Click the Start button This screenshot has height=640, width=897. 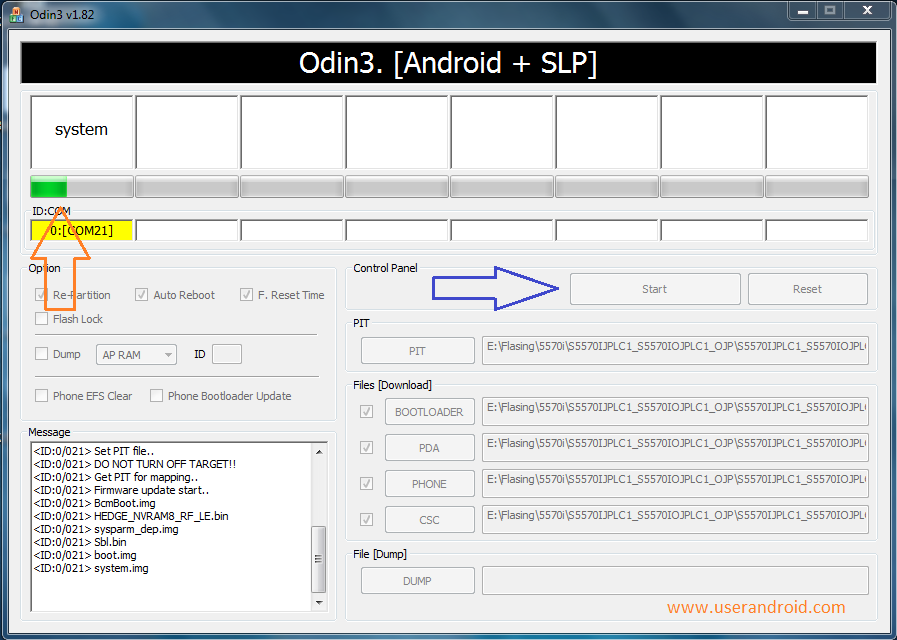(655, 289)
